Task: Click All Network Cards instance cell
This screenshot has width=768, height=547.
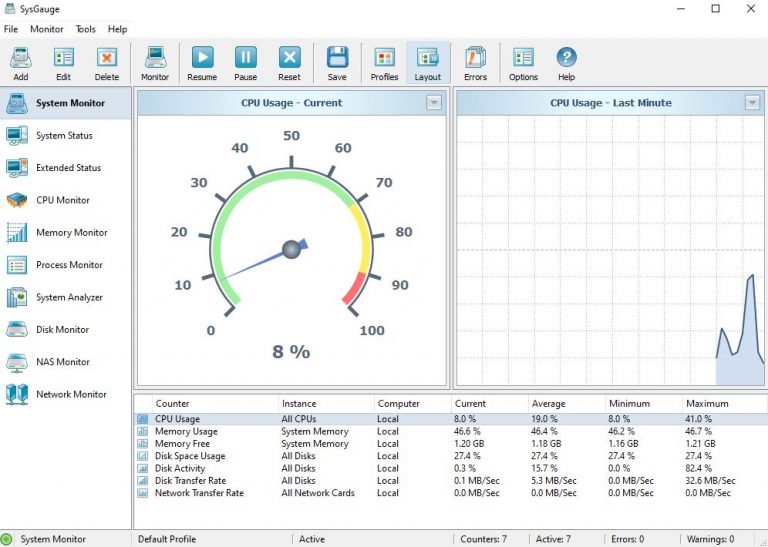Action: tap(318, 493)
